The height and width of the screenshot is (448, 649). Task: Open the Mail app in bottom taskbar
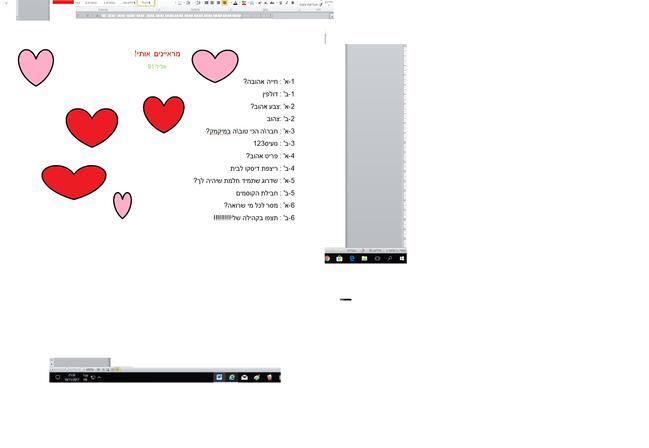pos(244,377)
